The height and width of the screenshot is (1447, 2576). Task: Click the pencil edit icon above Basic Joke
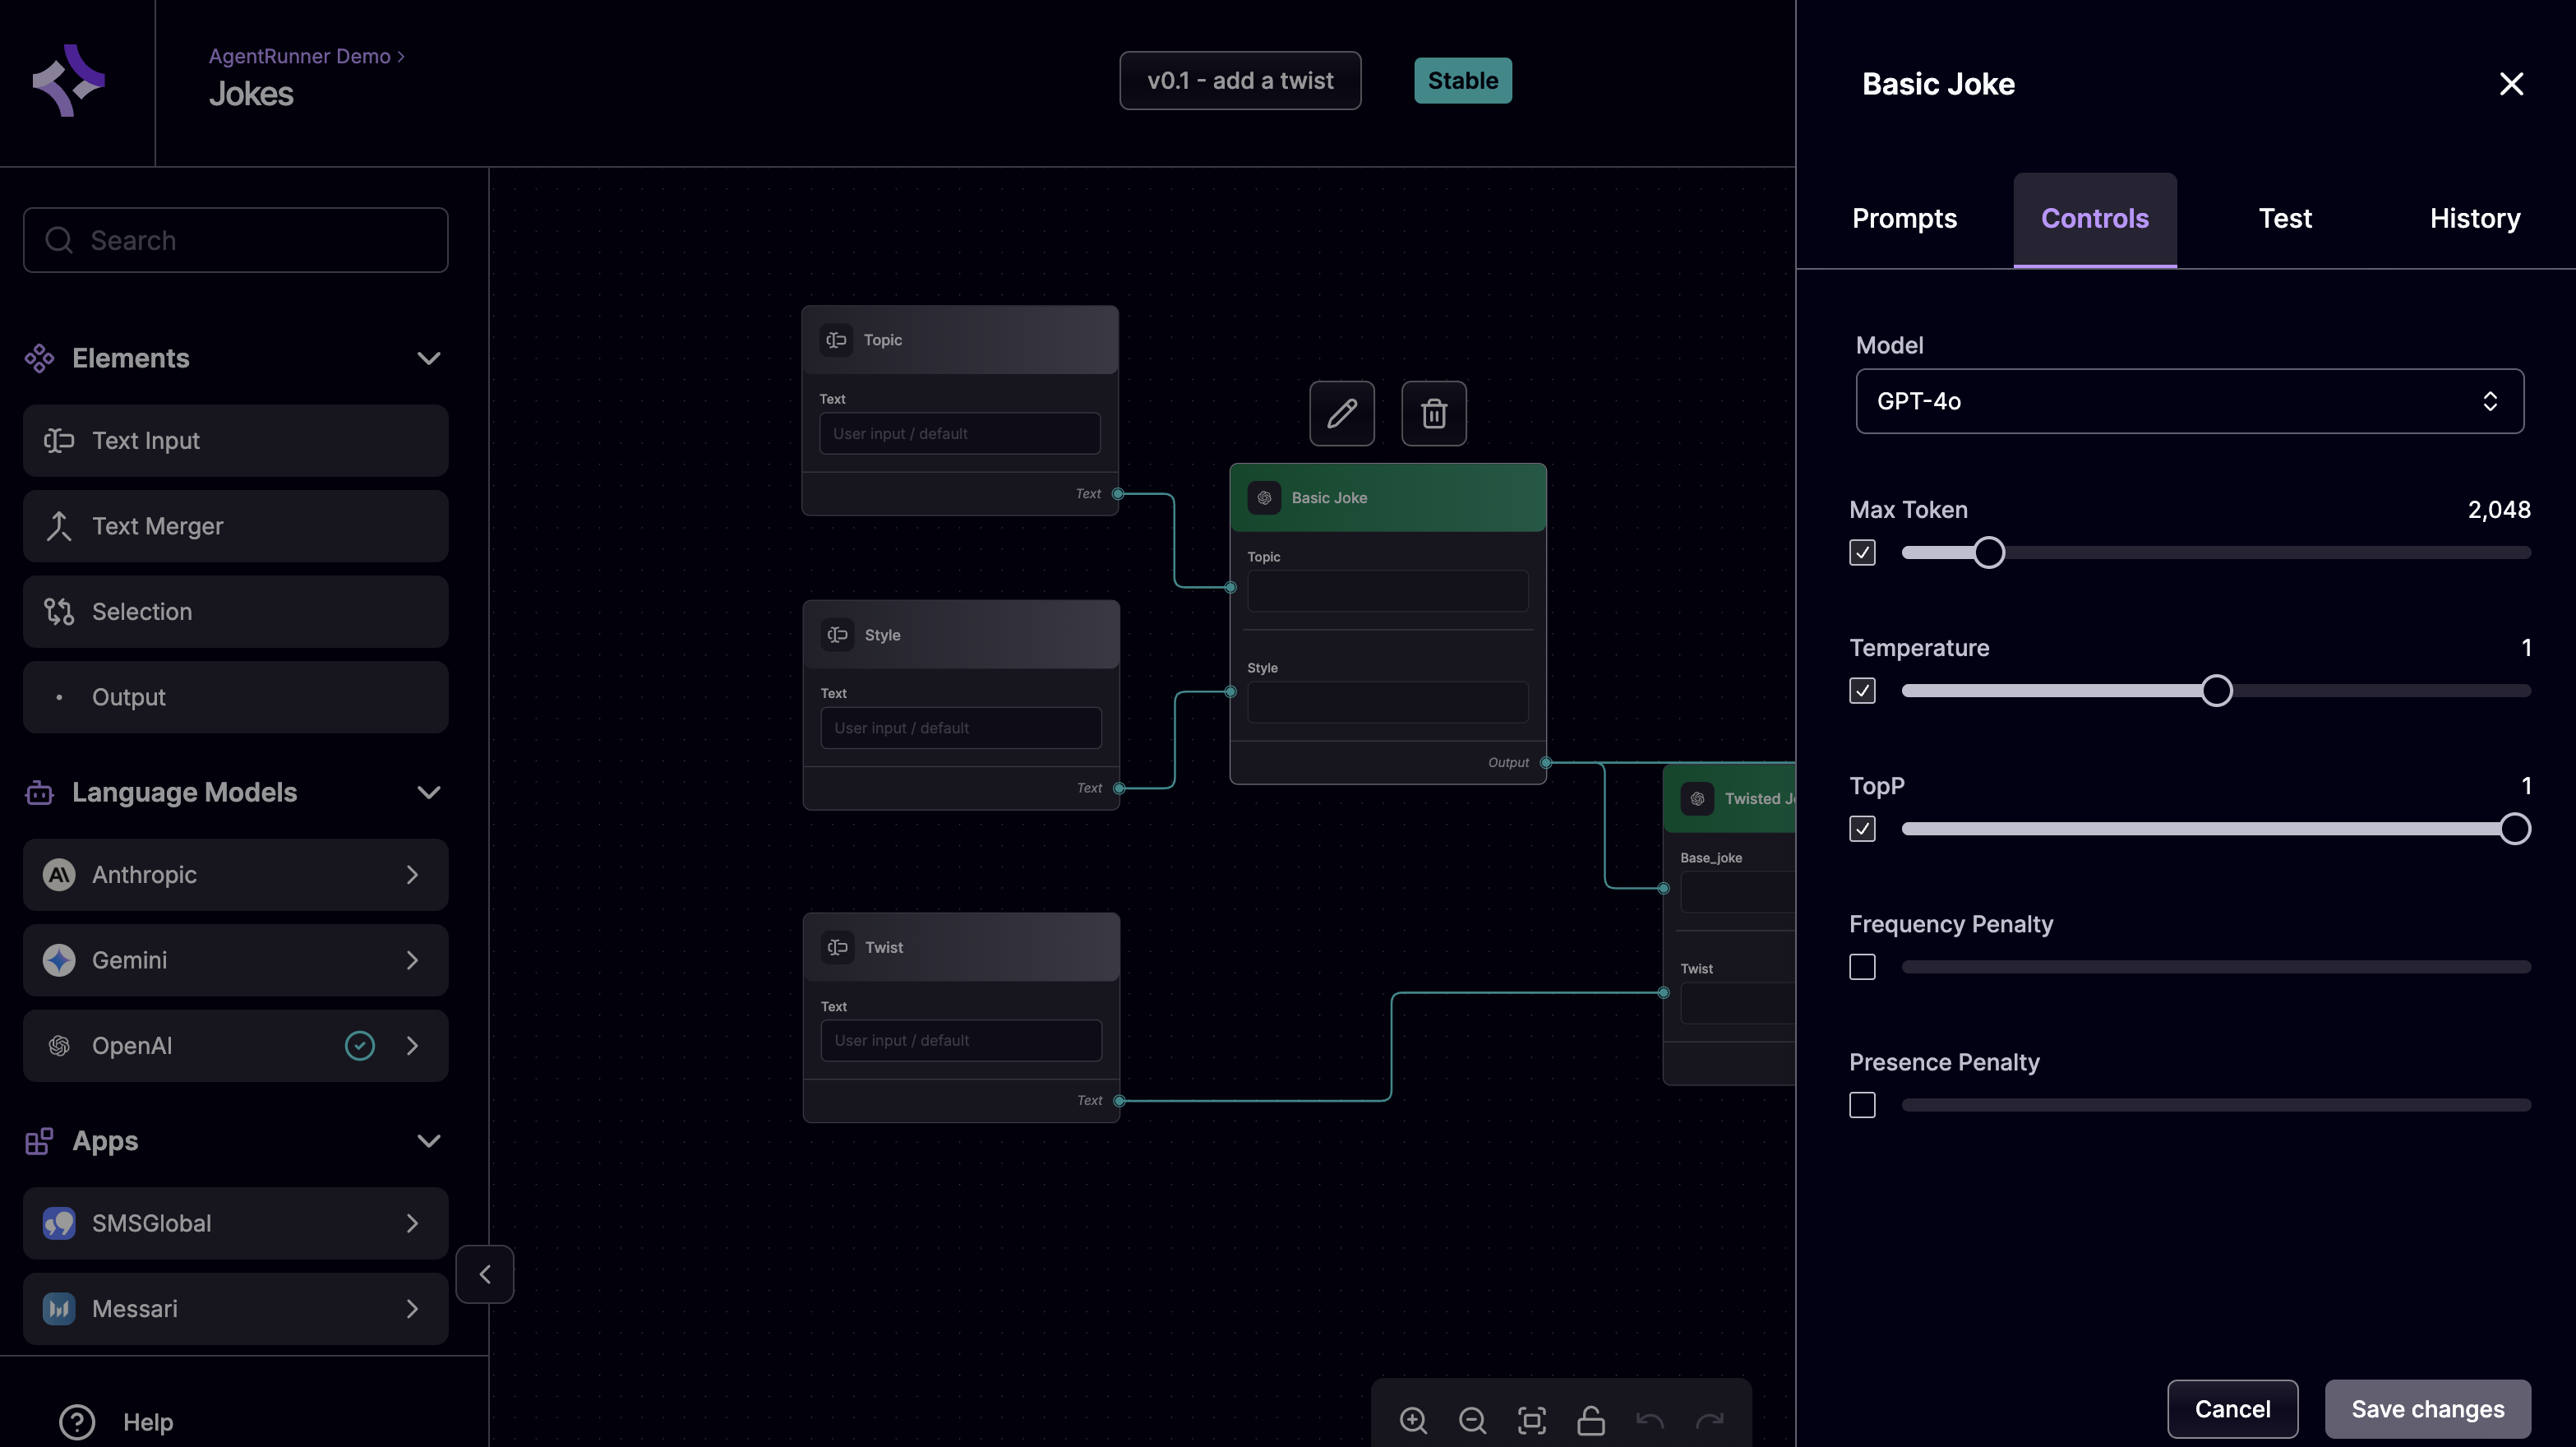pyautogui.click(x=1342, y=413)
